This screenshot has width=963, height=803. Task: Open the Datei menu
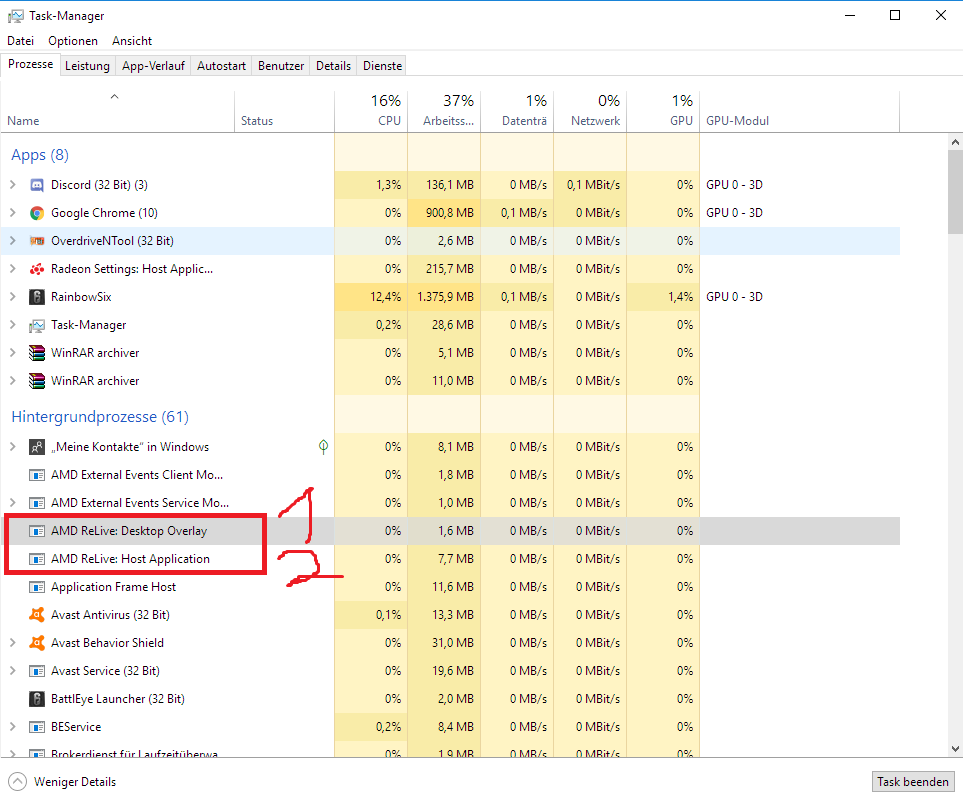point(20,41)
